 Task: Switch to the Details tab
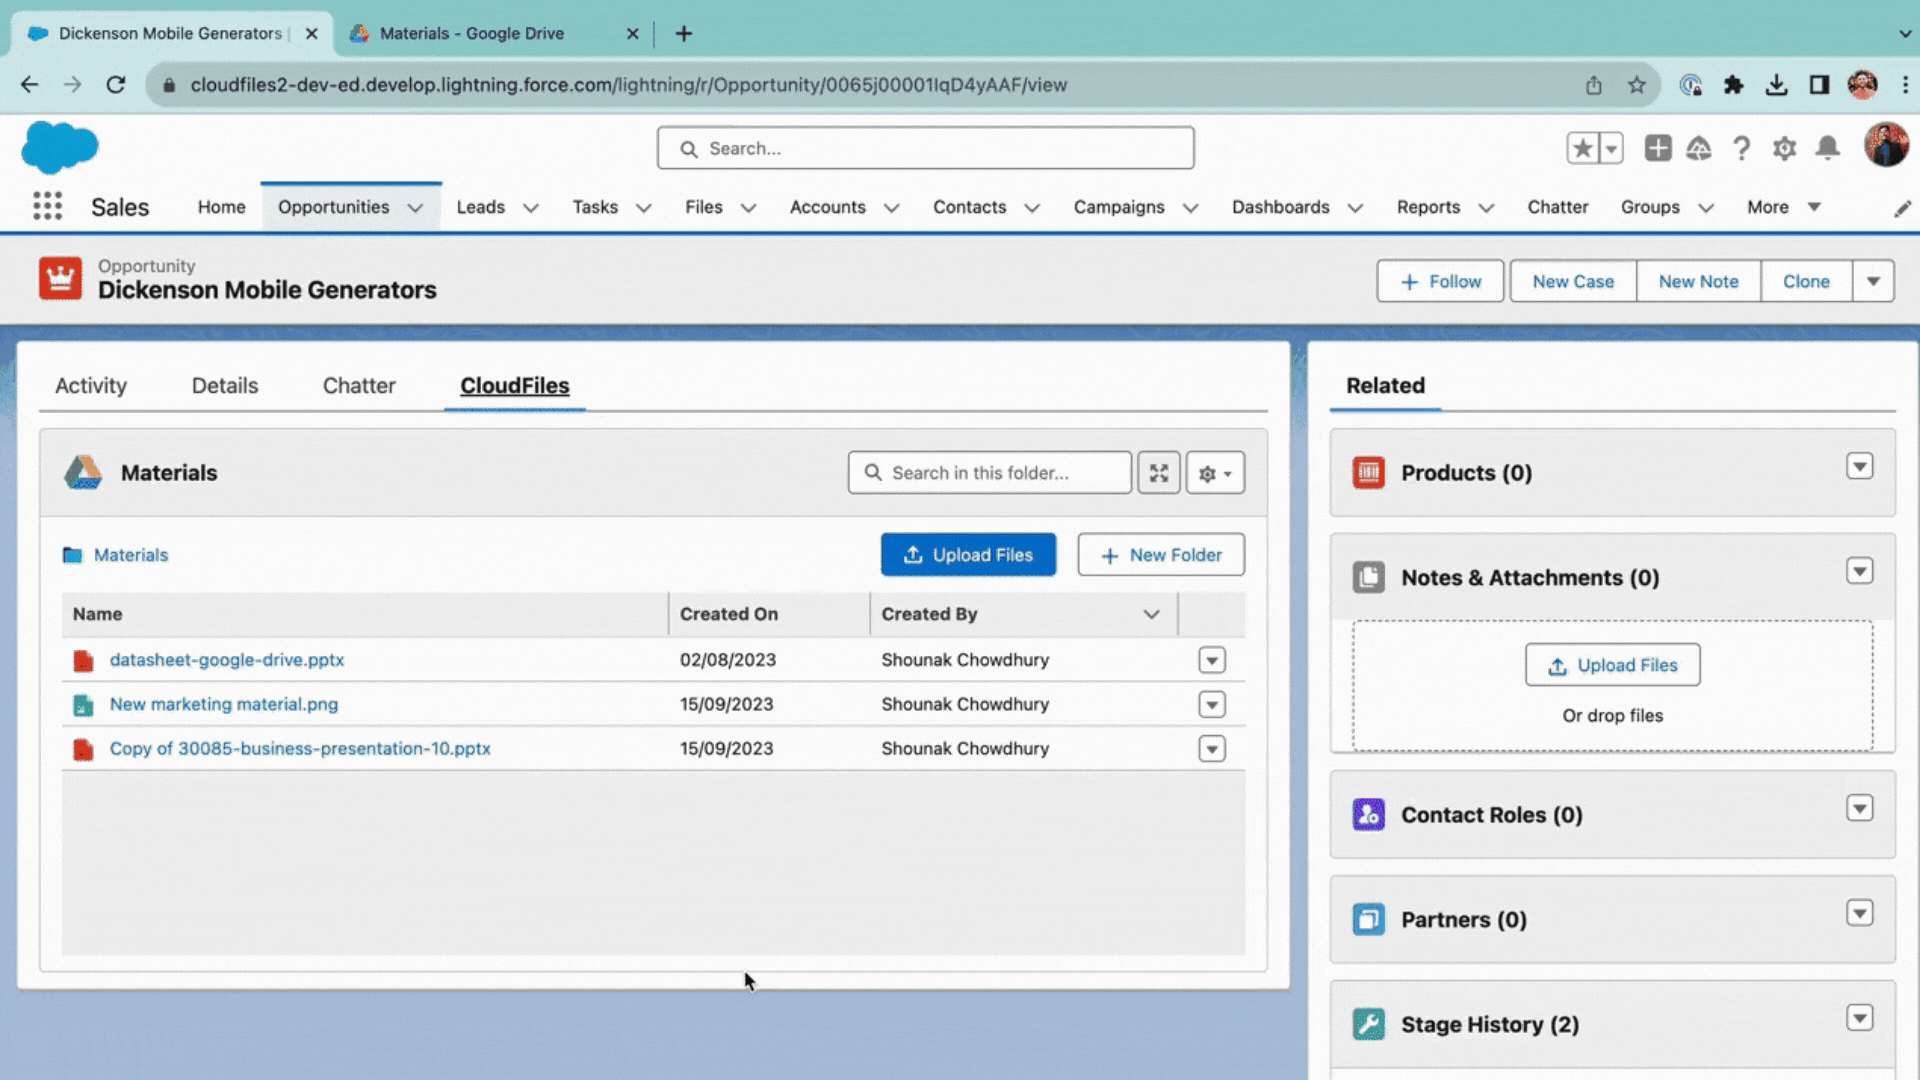[x=224, y=385]
